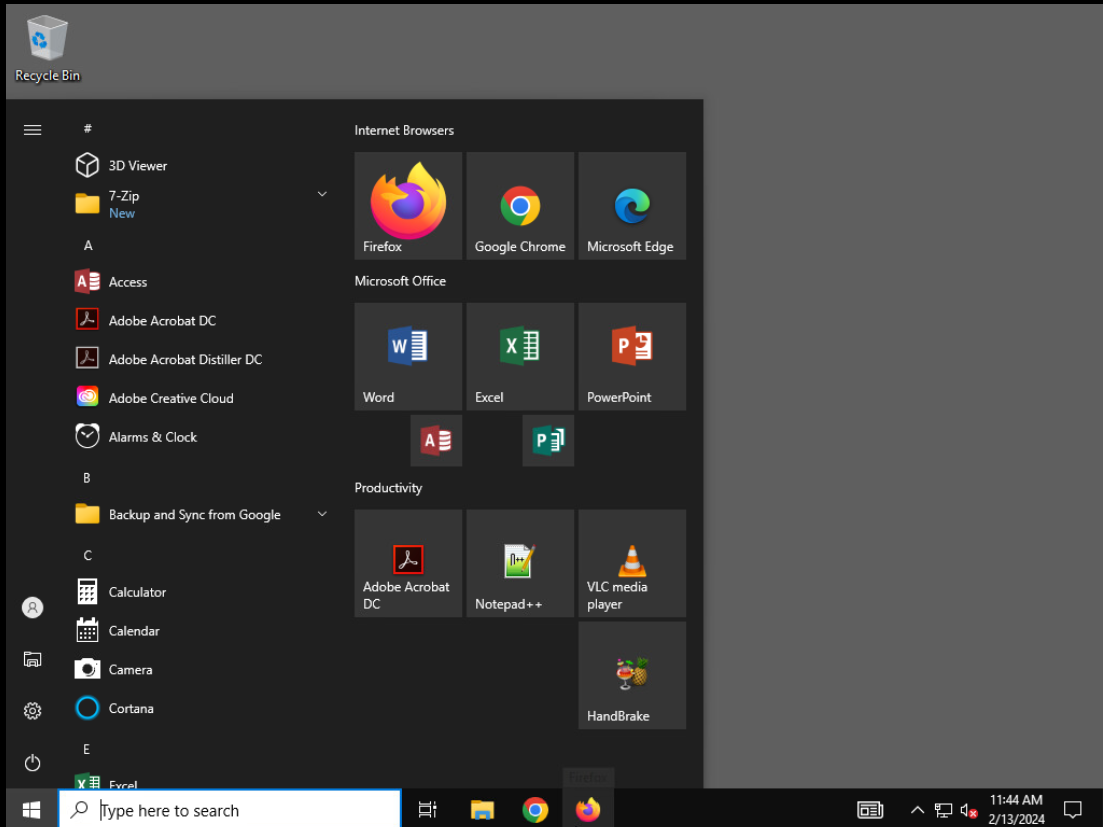Open the Calendar app
The image size is (1103, 827).
click(x=200, y=631)
